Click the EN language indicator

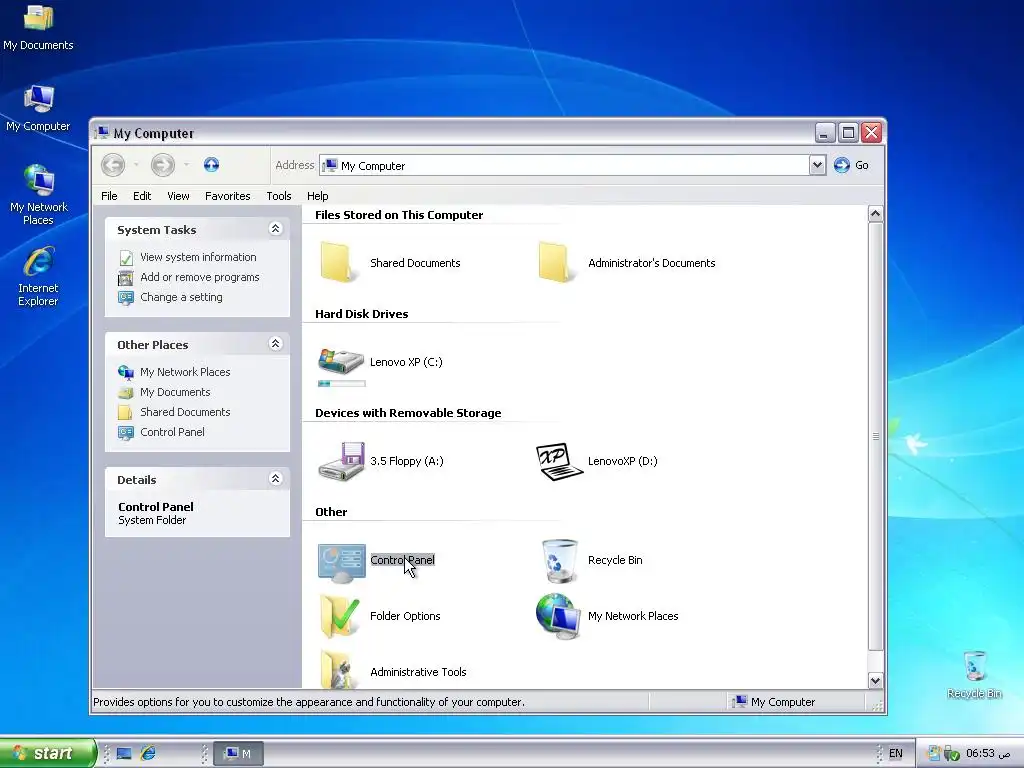896,753
